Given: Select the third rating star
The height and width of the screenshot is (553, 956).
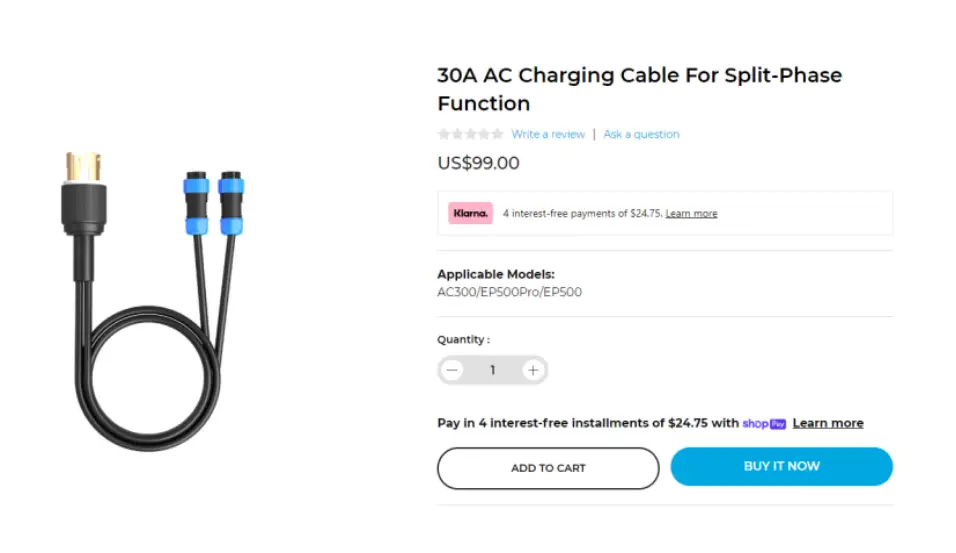Looking at the screenshot, I should tap(471, 134).
